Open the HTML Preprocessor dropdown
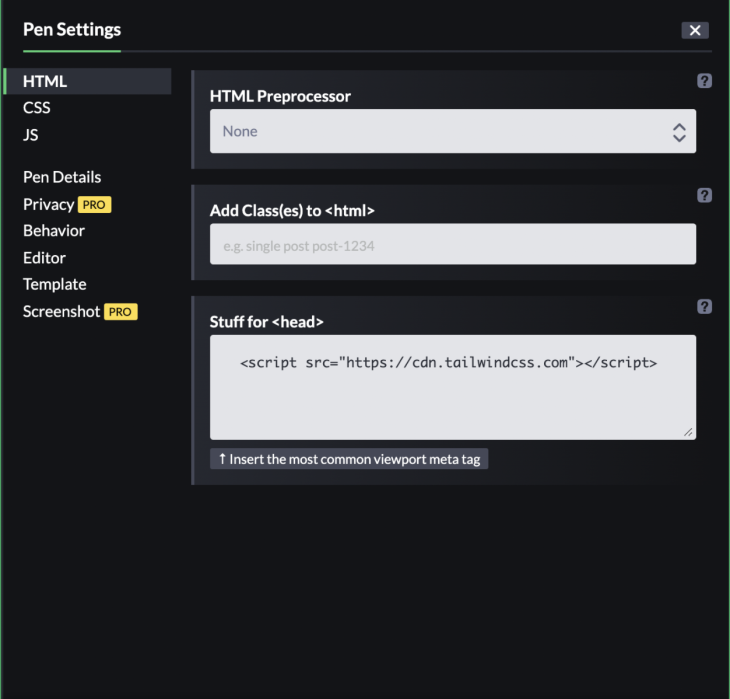Screen dimensions: 730x699 point(453,131)
